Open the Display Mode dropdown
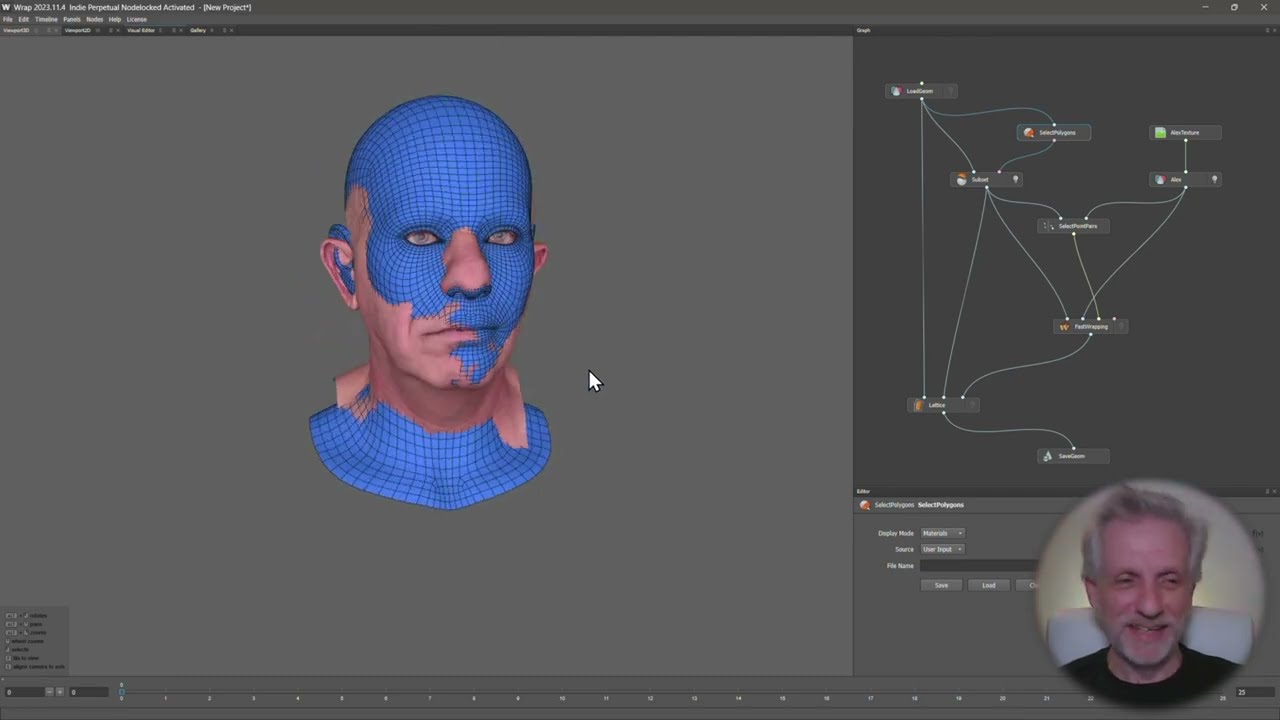 click(x=942, y=533)
